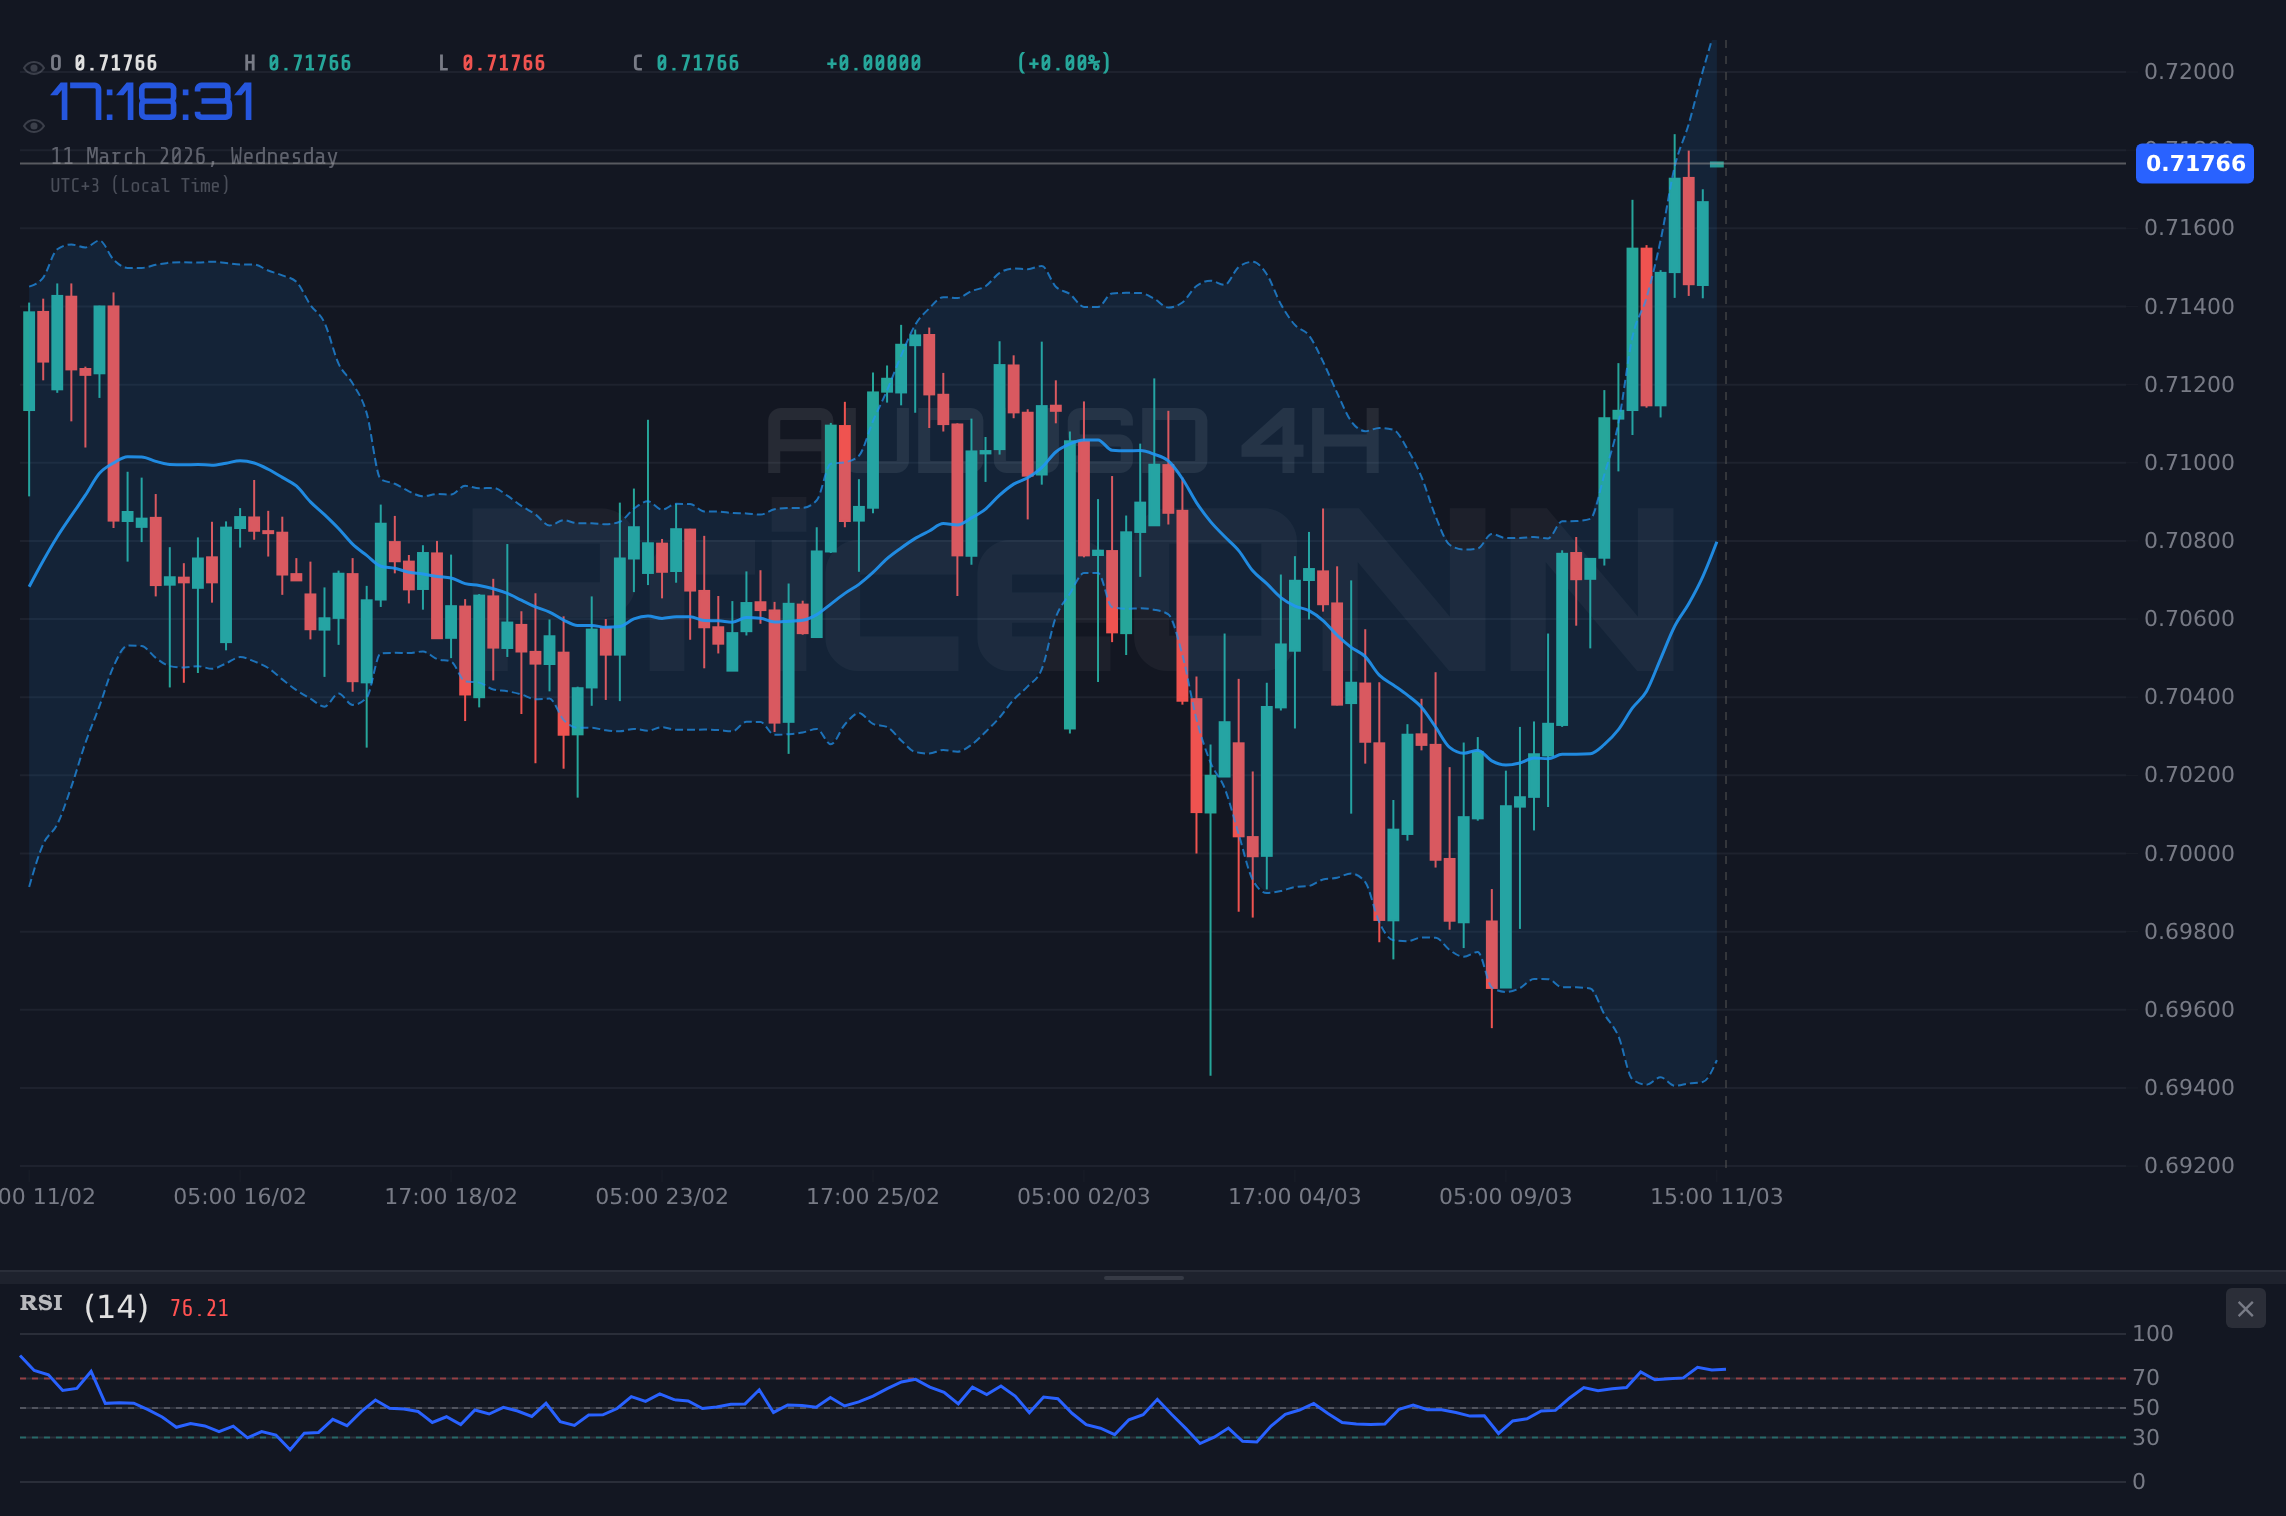Click the 0.72000 price level on the scale
2286x1516 pixels.
2188,72
